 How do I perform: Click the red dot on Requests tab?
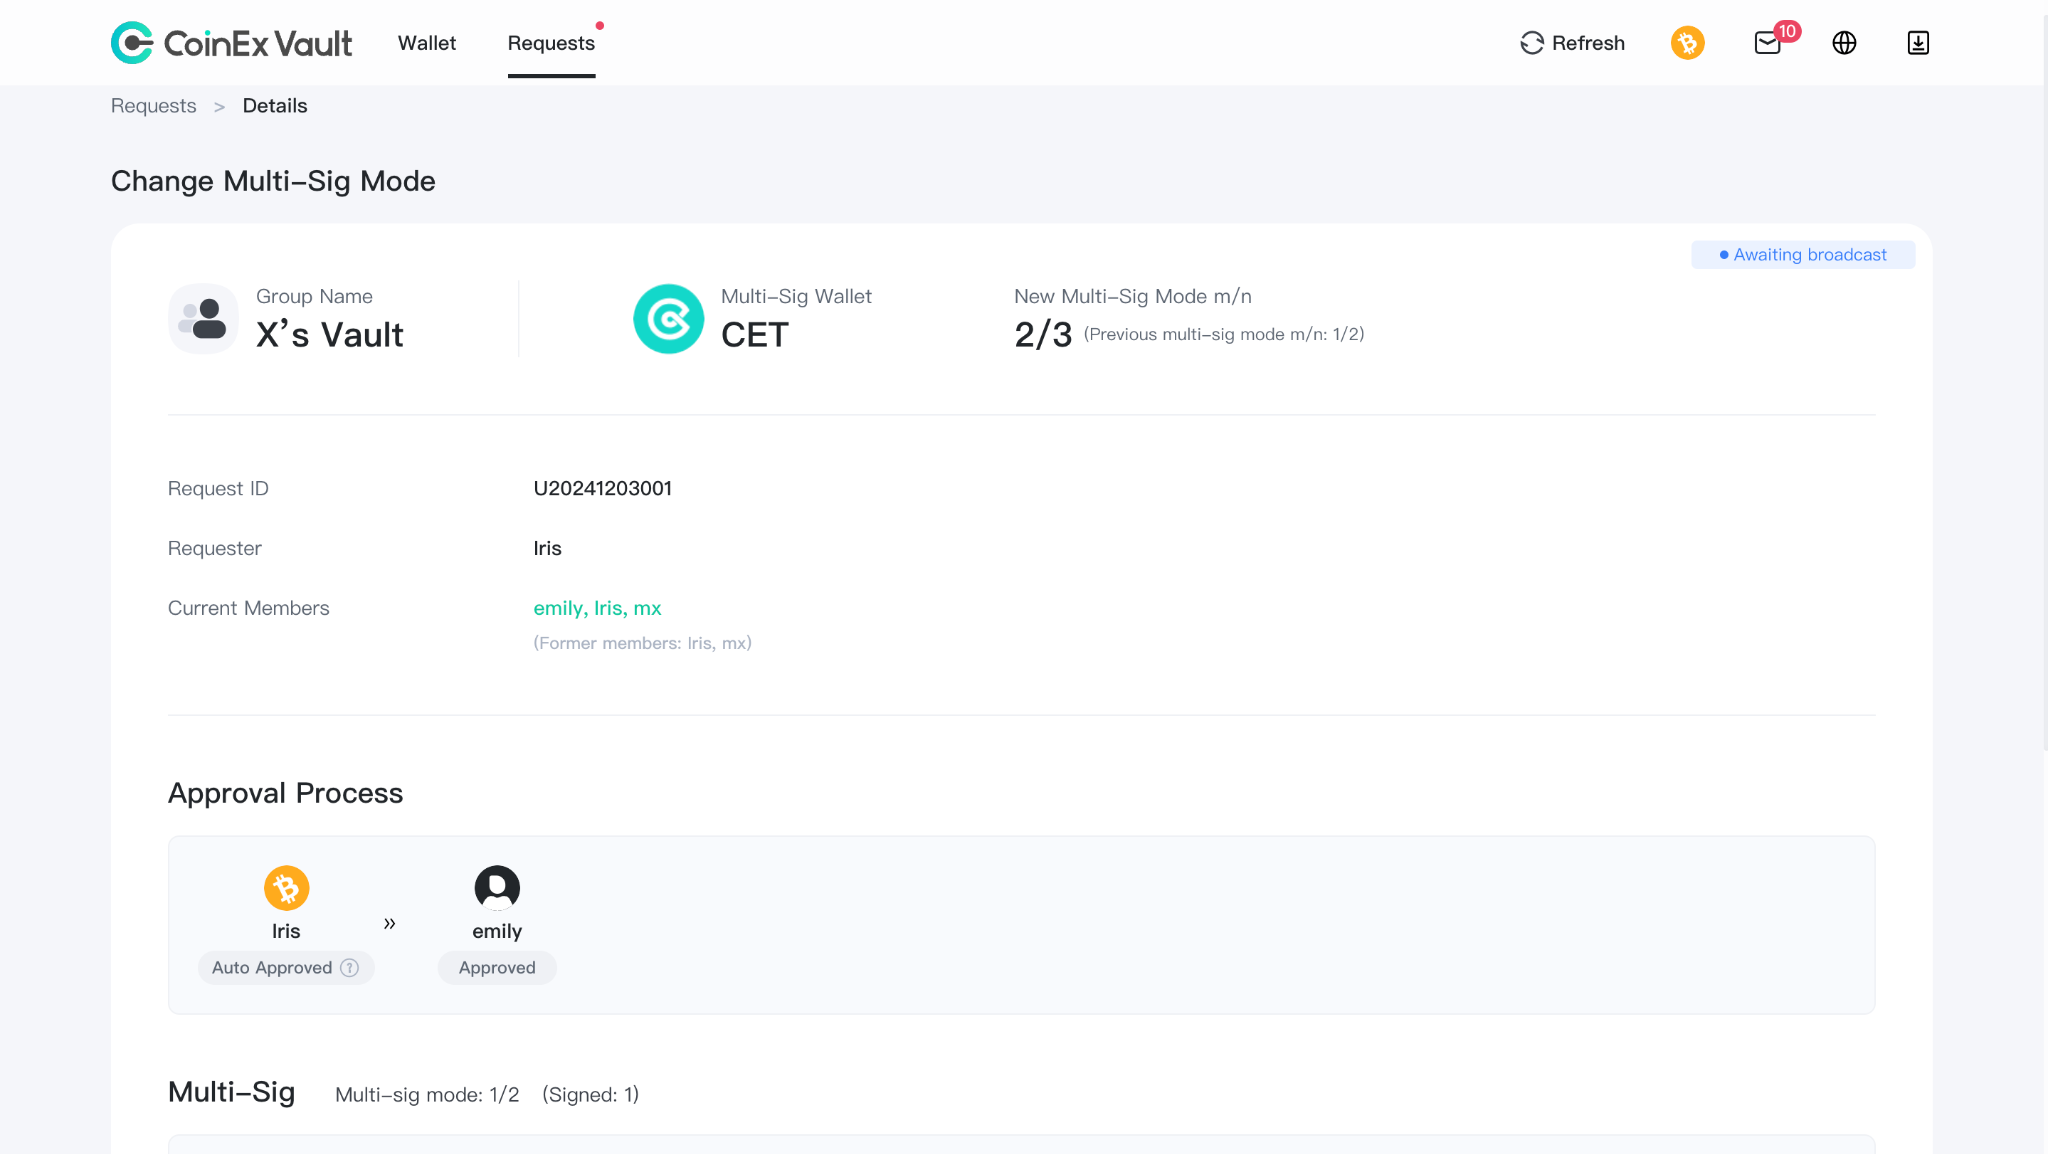[600, 26]
